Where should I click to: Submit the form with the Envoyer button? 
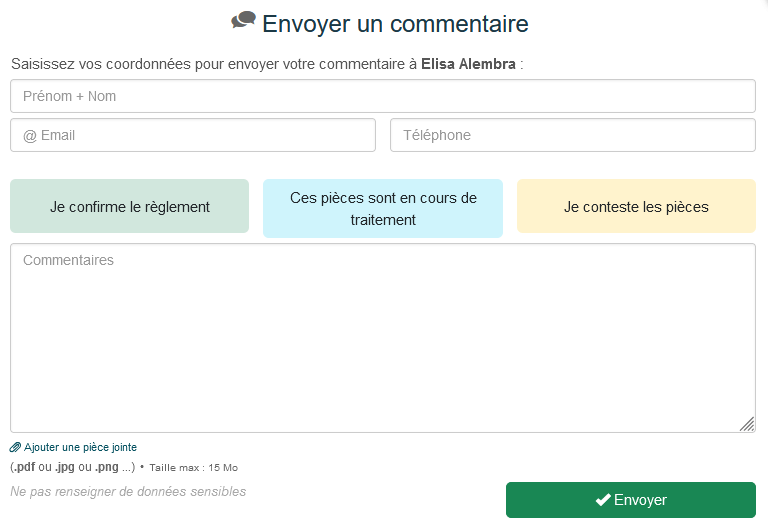pyautogui.click(x=630, y=500)
